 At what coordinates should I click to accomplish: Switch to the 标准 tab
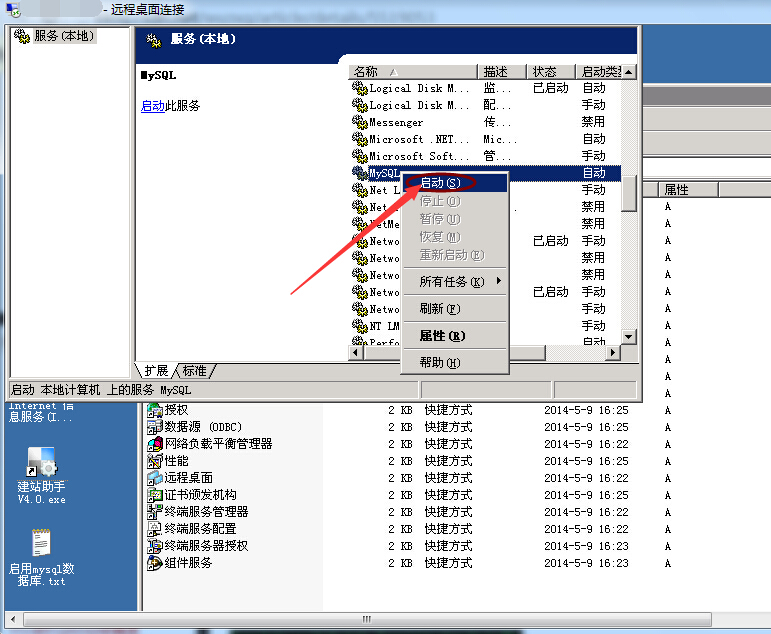[x=195, y=371]
